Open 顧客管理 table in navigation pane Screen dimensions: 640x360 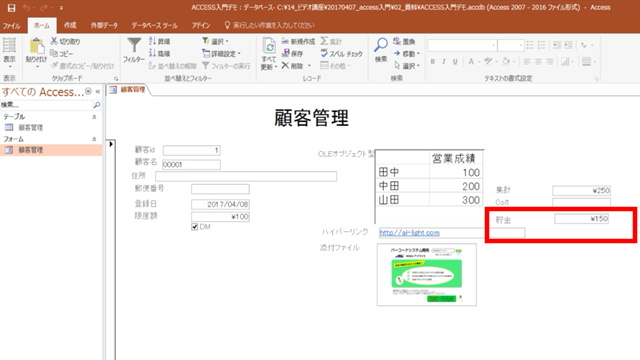point(51,128)
